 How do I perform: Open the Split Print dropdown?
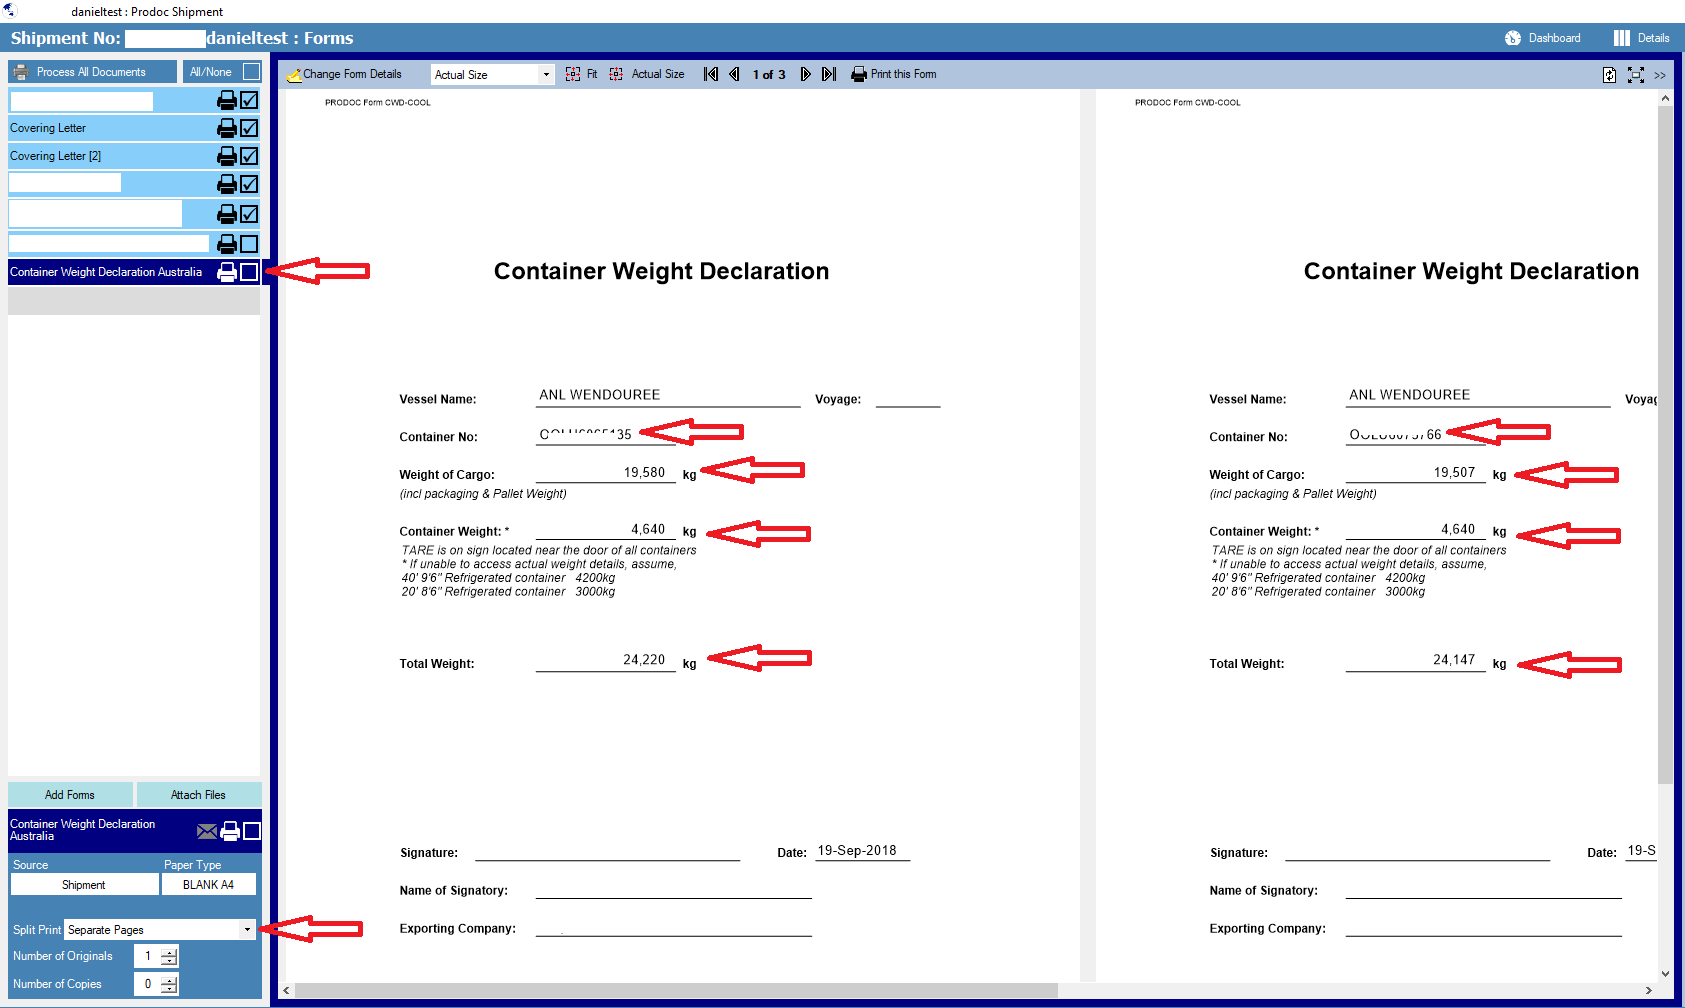[x=247, y=930]
